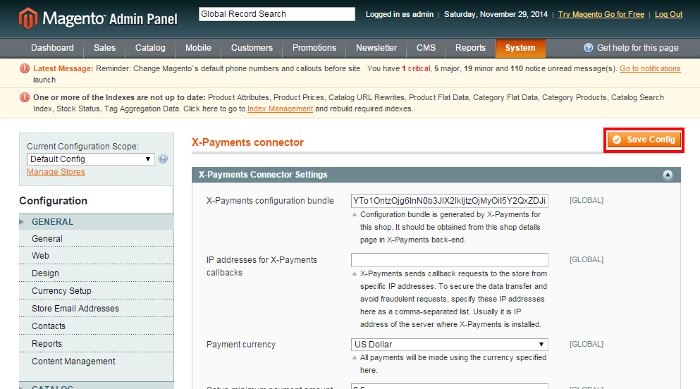The image size is (700, 389).
Task: Click the Latest Message warning icon
Action: [x=25, y=69]
